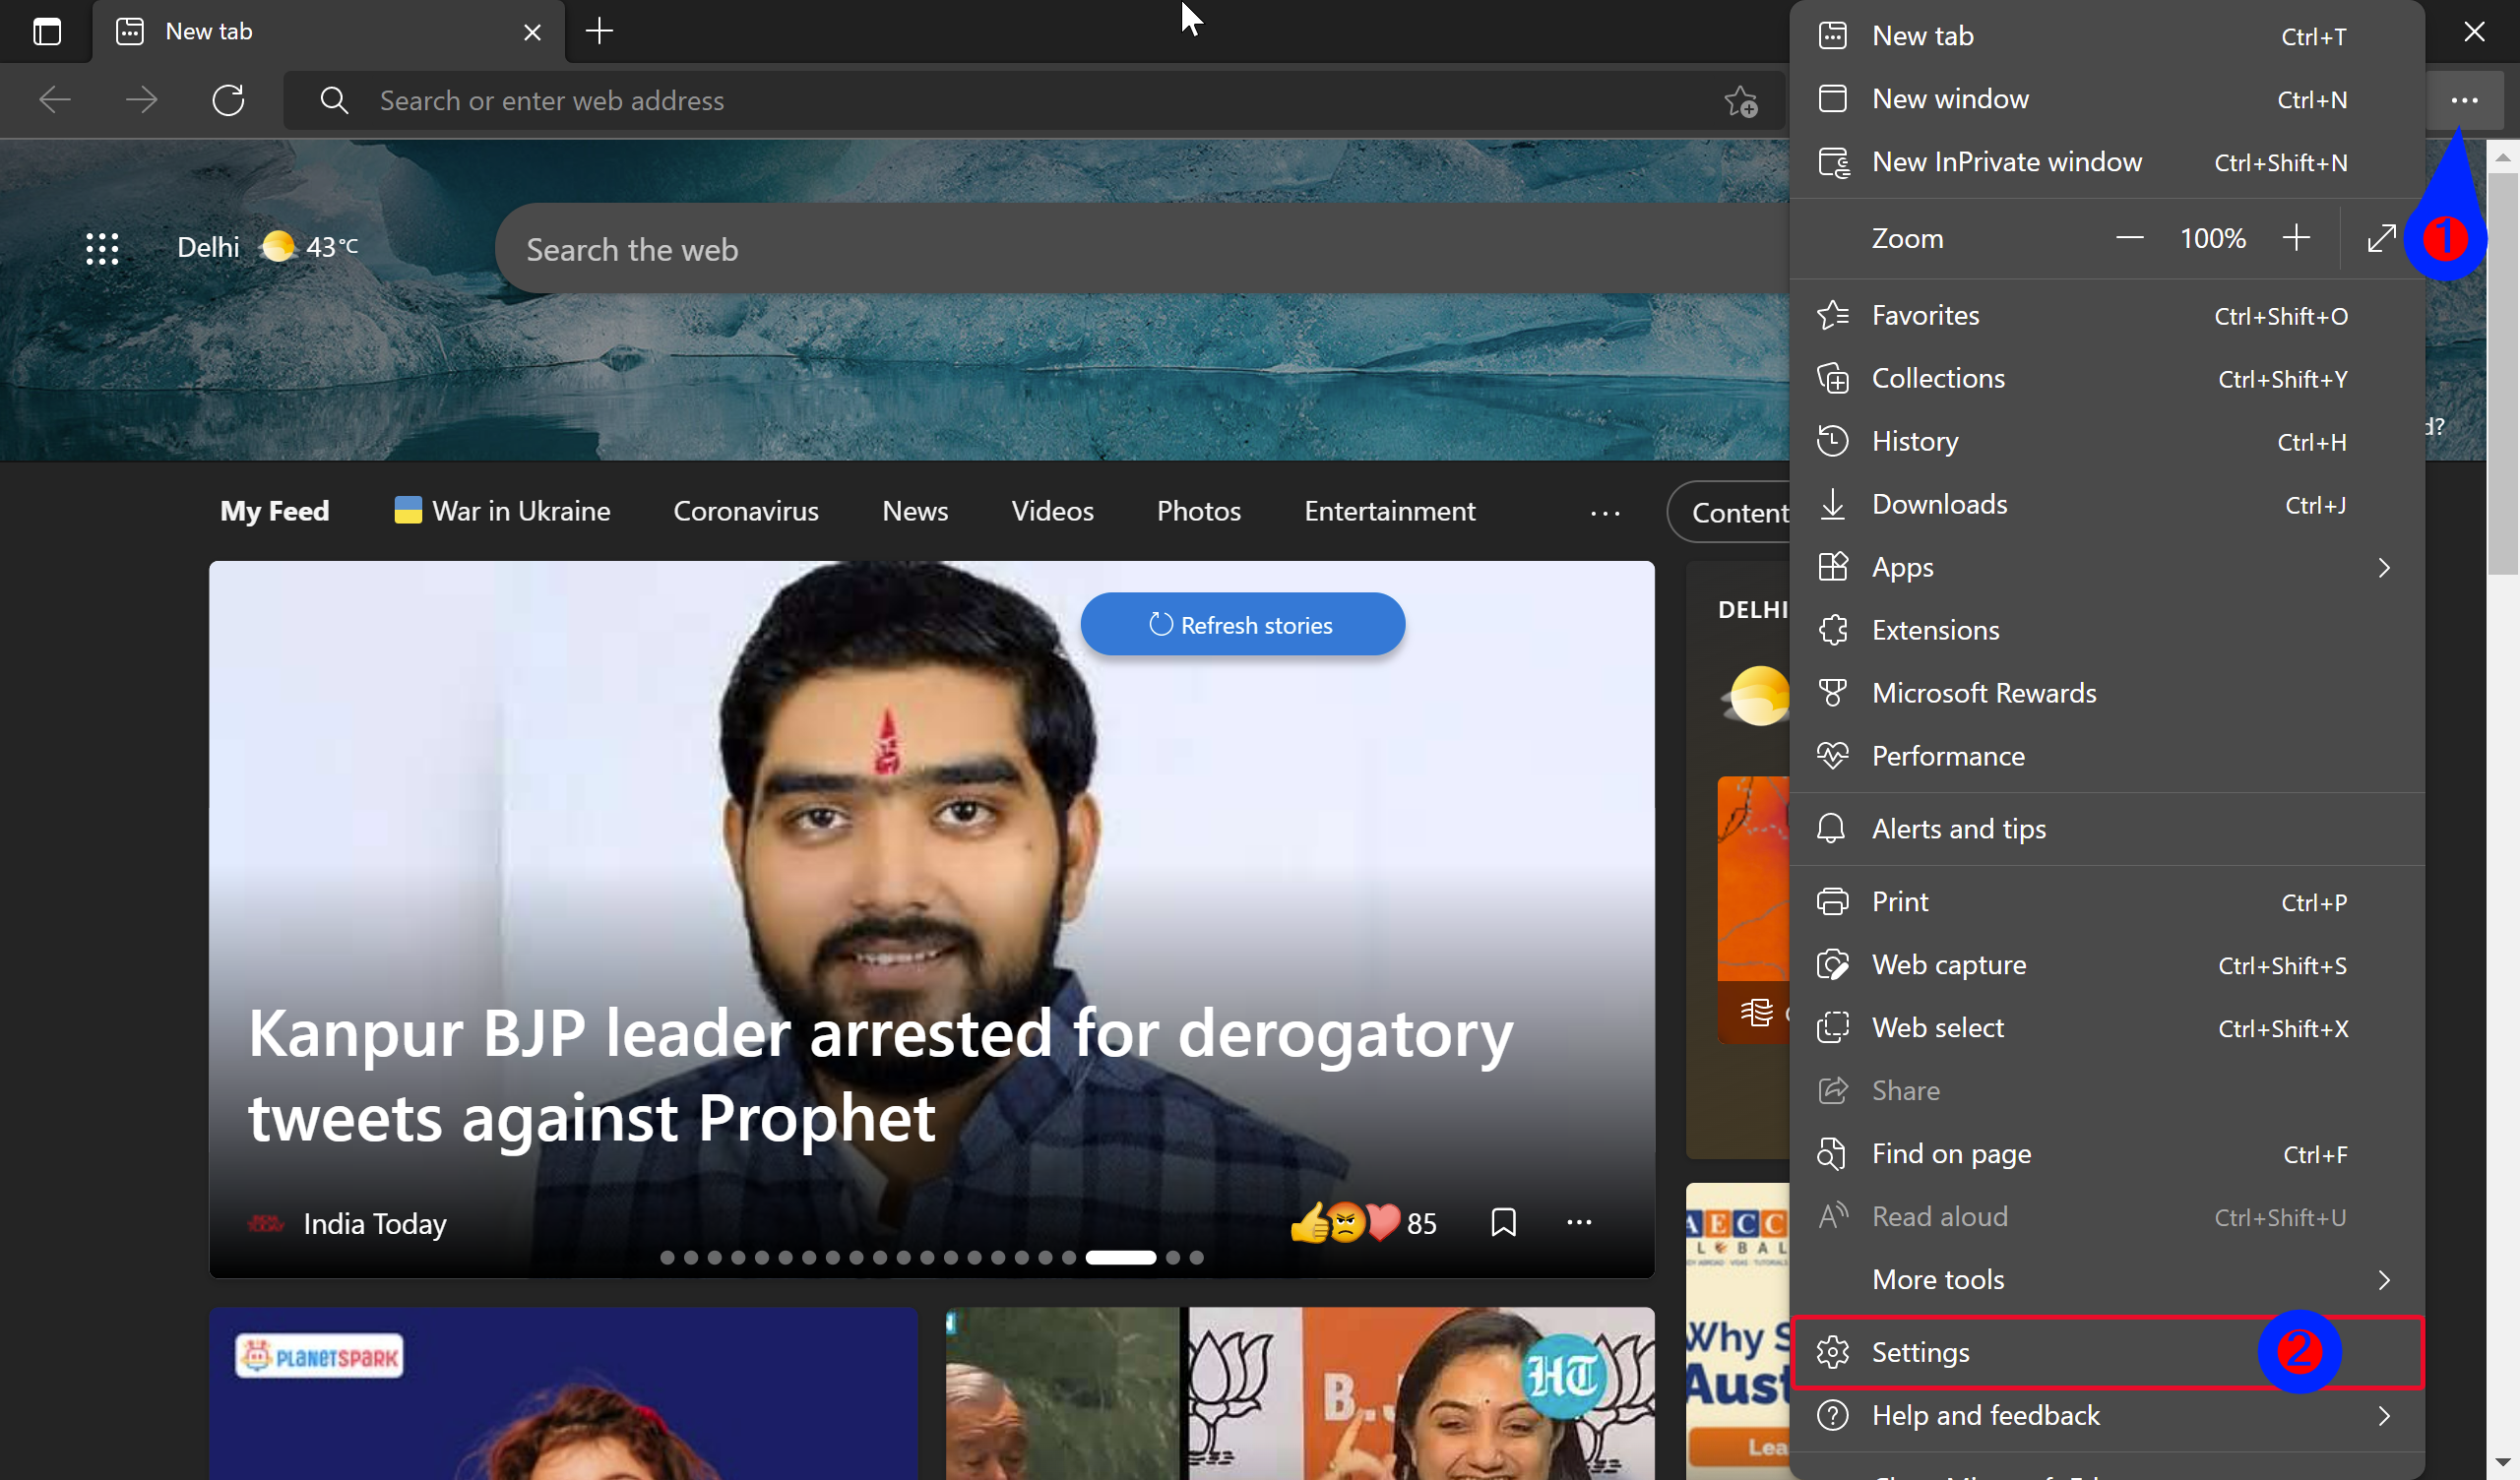Image resolution: width=2520 pixels, height=1480 pixels.
Task: Open Delhi weather 43°C widget
Action: coord(268,247)
